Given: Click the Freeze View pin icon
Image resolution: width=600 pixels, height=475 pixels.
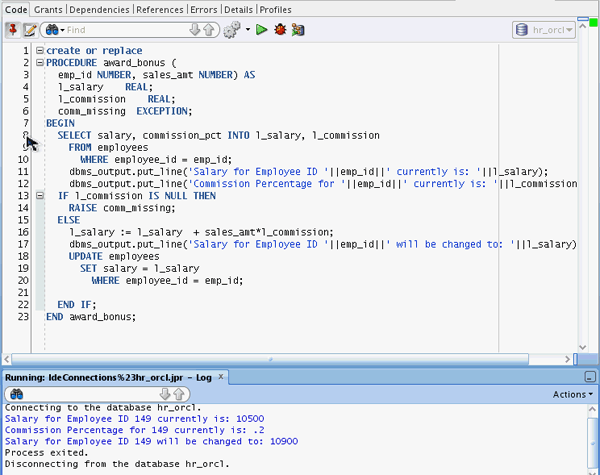Looking at the screenshot, I should tap(13, 30).
